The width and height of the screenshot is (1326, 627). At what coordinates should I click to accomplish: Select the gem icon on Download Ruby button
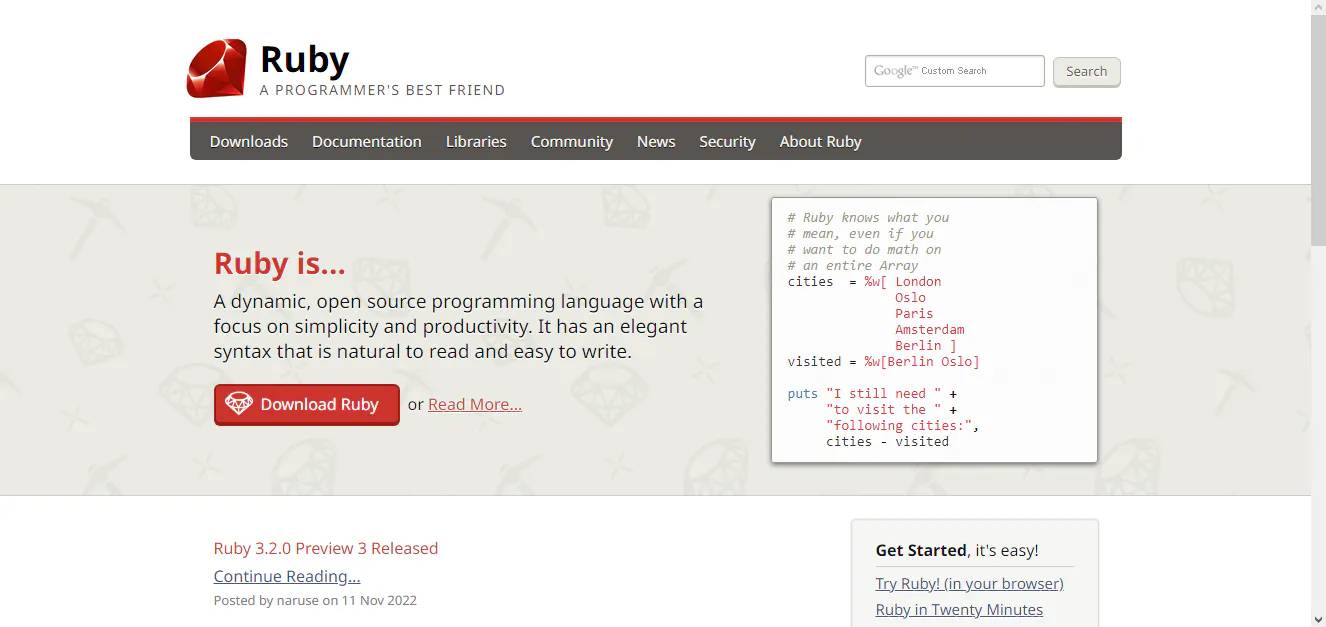click(239, 403)
